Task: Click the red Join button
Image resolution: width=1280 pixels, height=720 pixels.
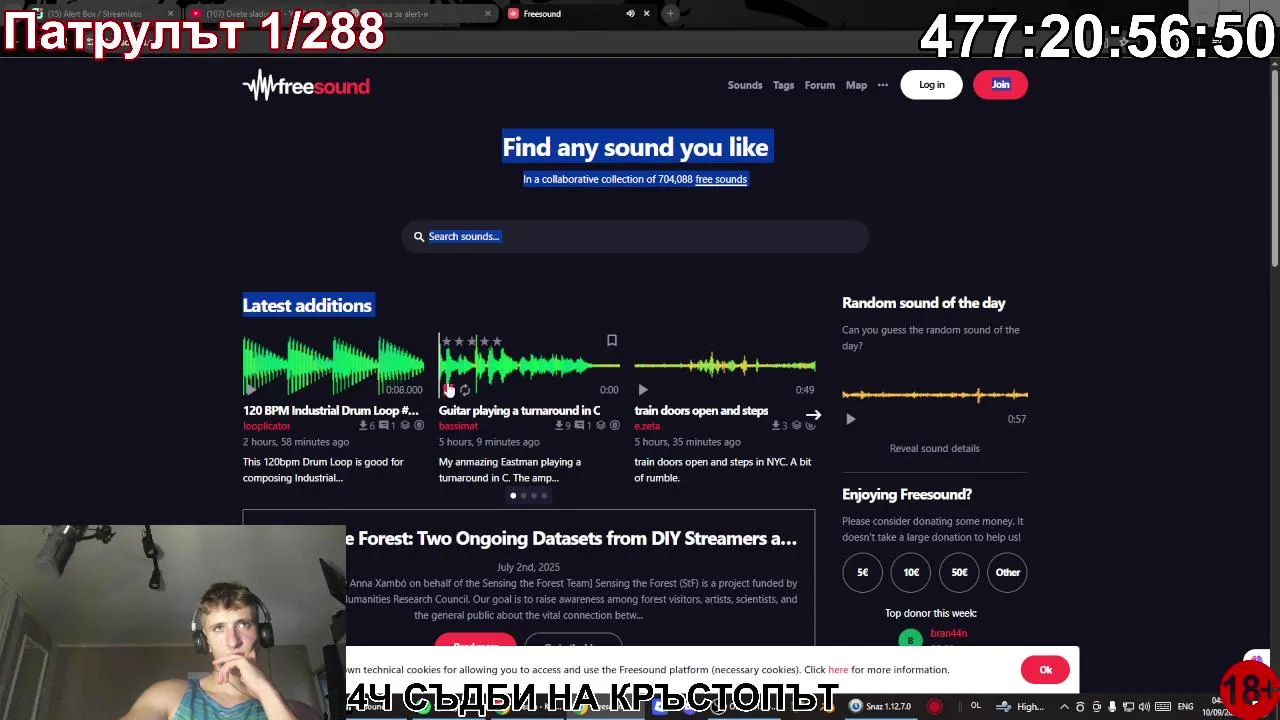Action: click(1000, 85)
